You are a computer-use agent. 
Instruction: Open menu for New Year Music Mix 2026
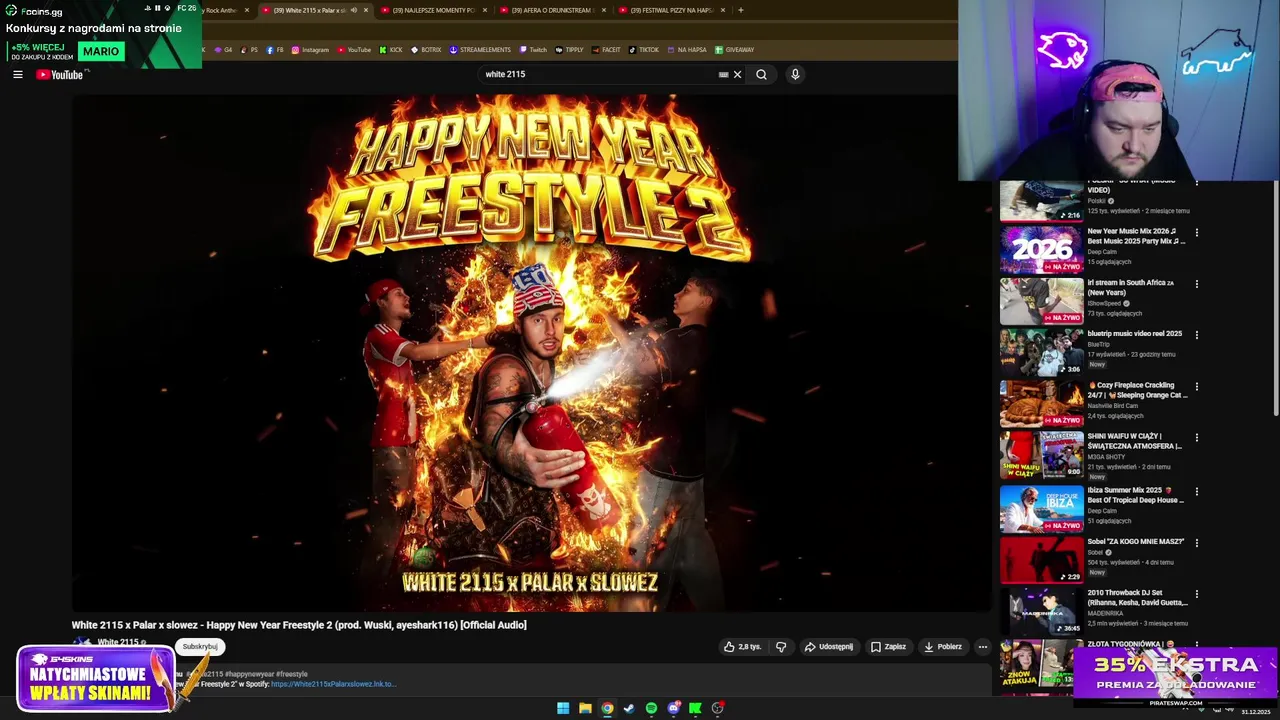tap(1197, 232)
